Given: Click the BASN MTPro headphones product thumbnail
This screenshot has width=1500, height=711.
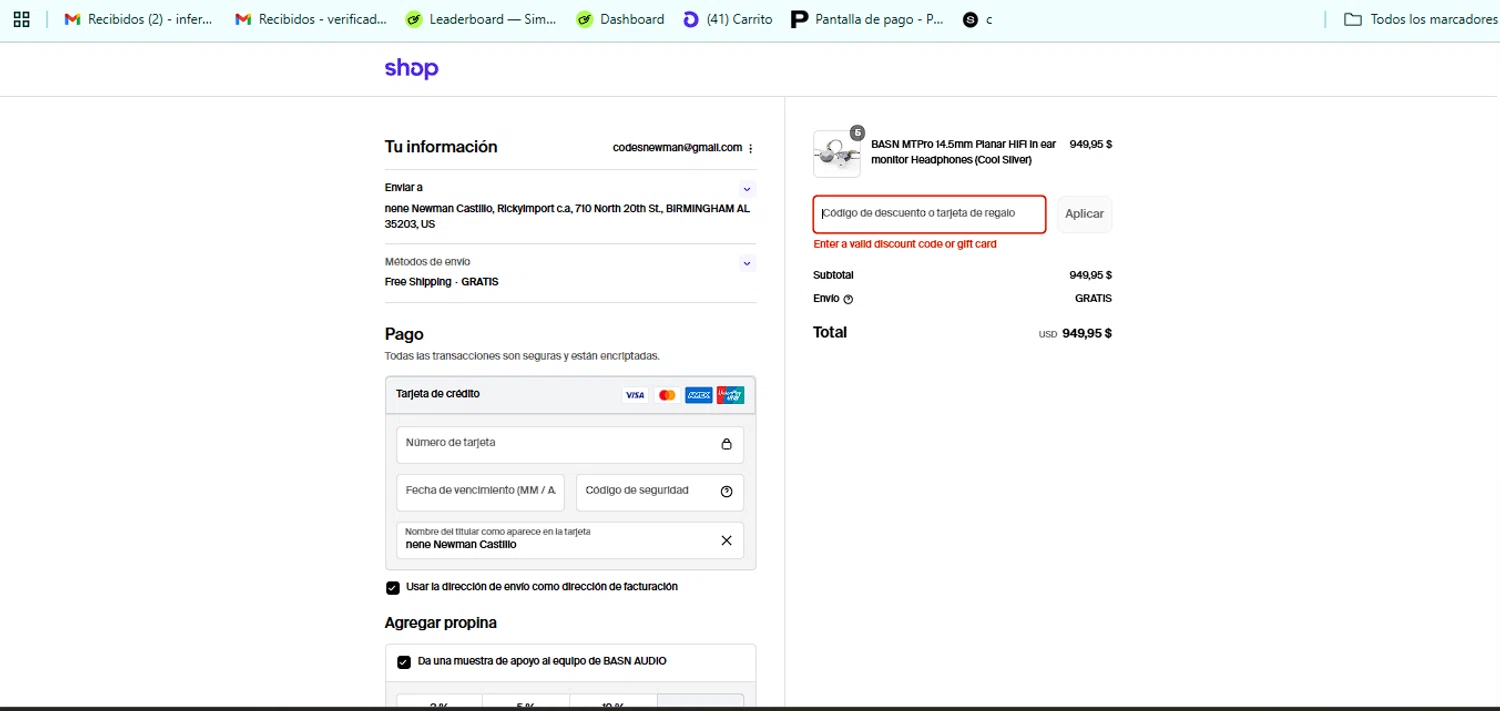Looking at the screenshot, I should click(x=837, y=154).
